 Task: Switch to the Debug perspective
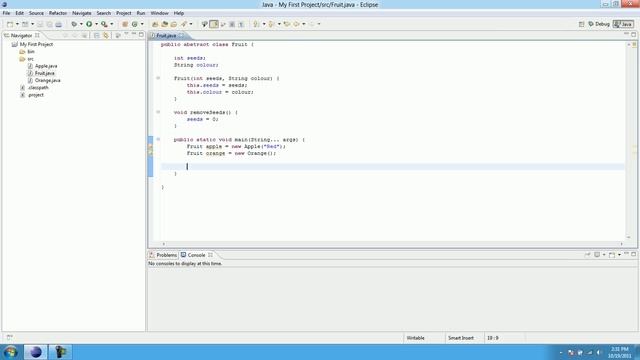tap(599, 24)
